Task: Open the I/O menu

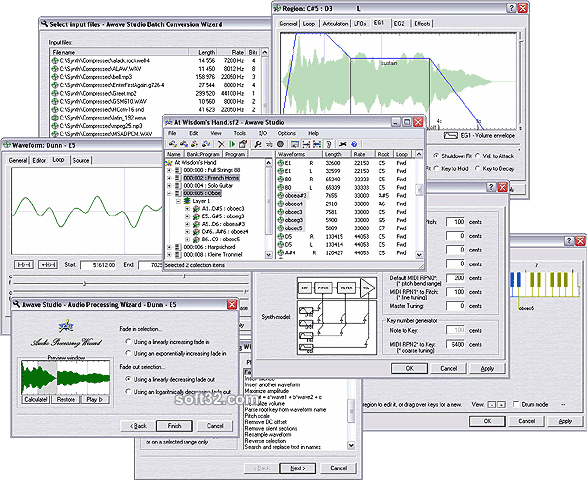Action: pos(262,133)
